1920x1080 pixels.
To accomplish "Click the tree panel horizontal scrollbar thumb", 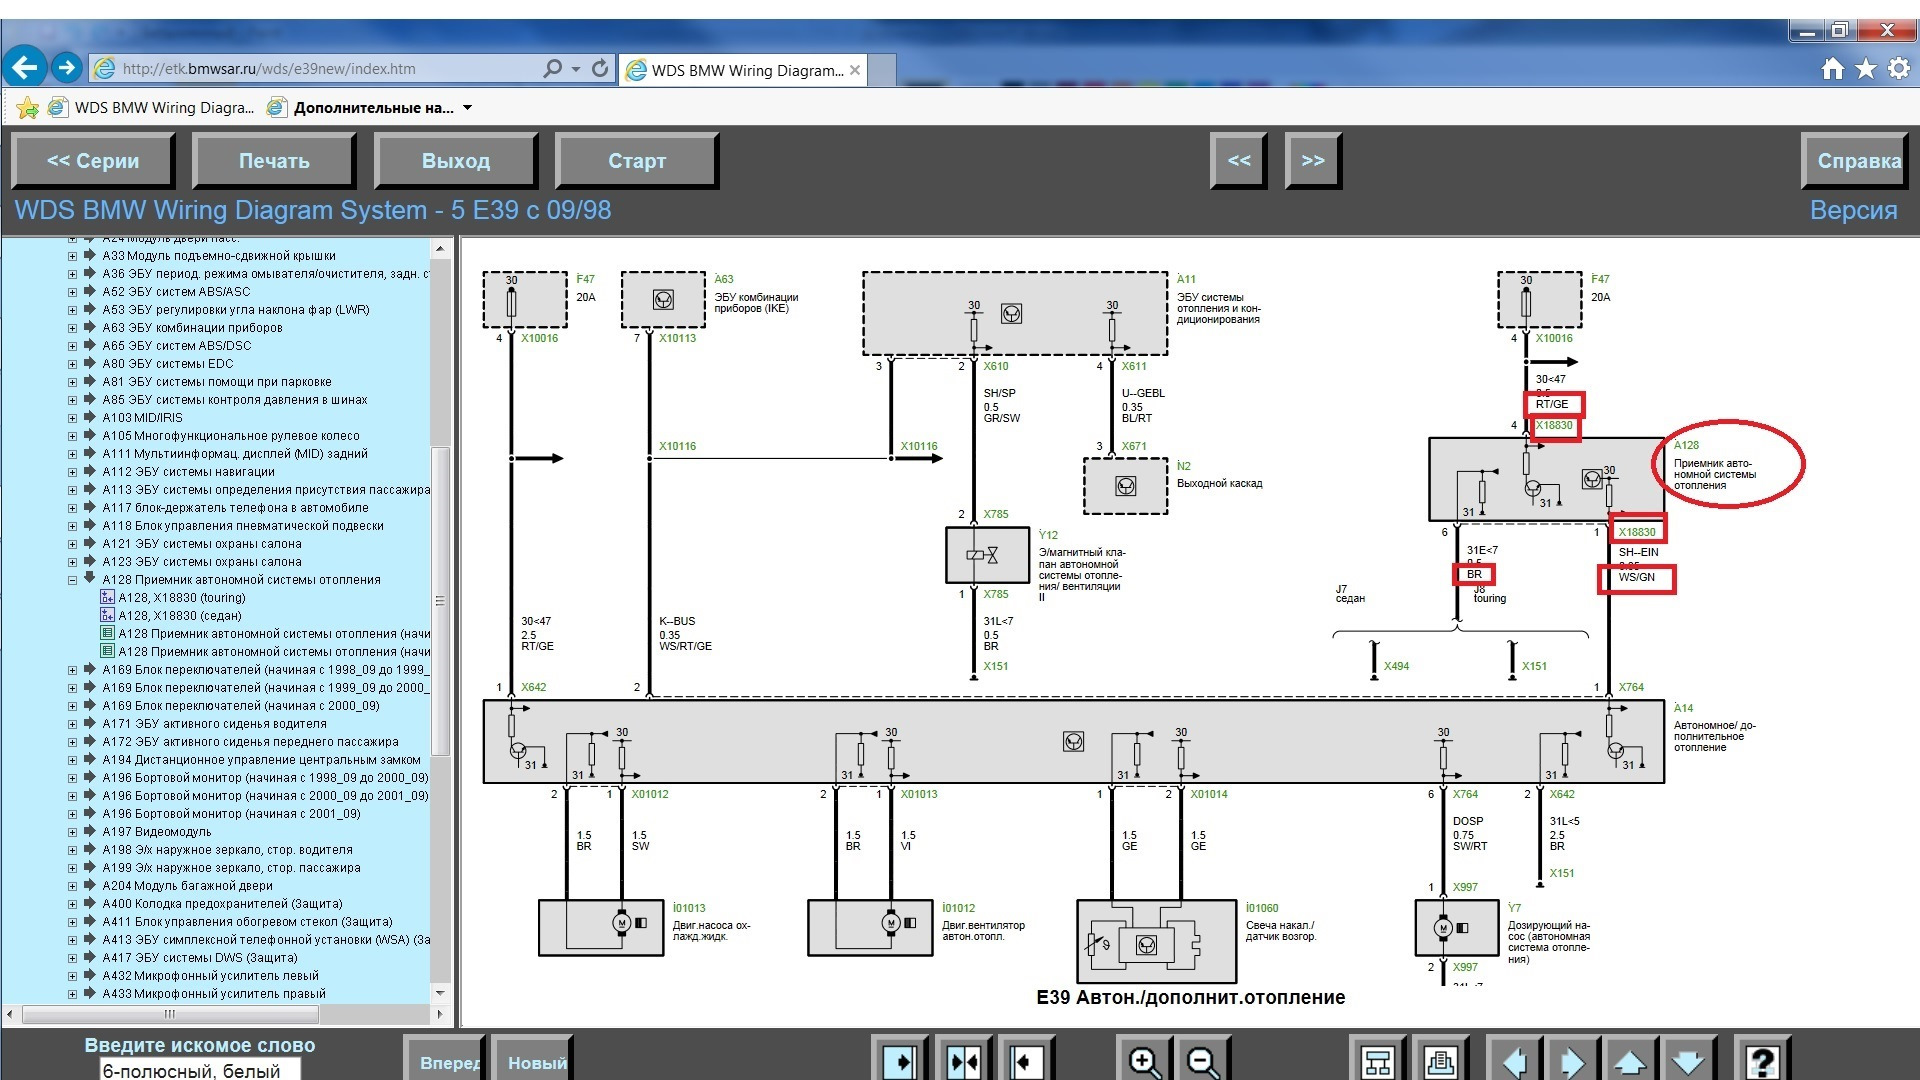I will [170, 1014].
